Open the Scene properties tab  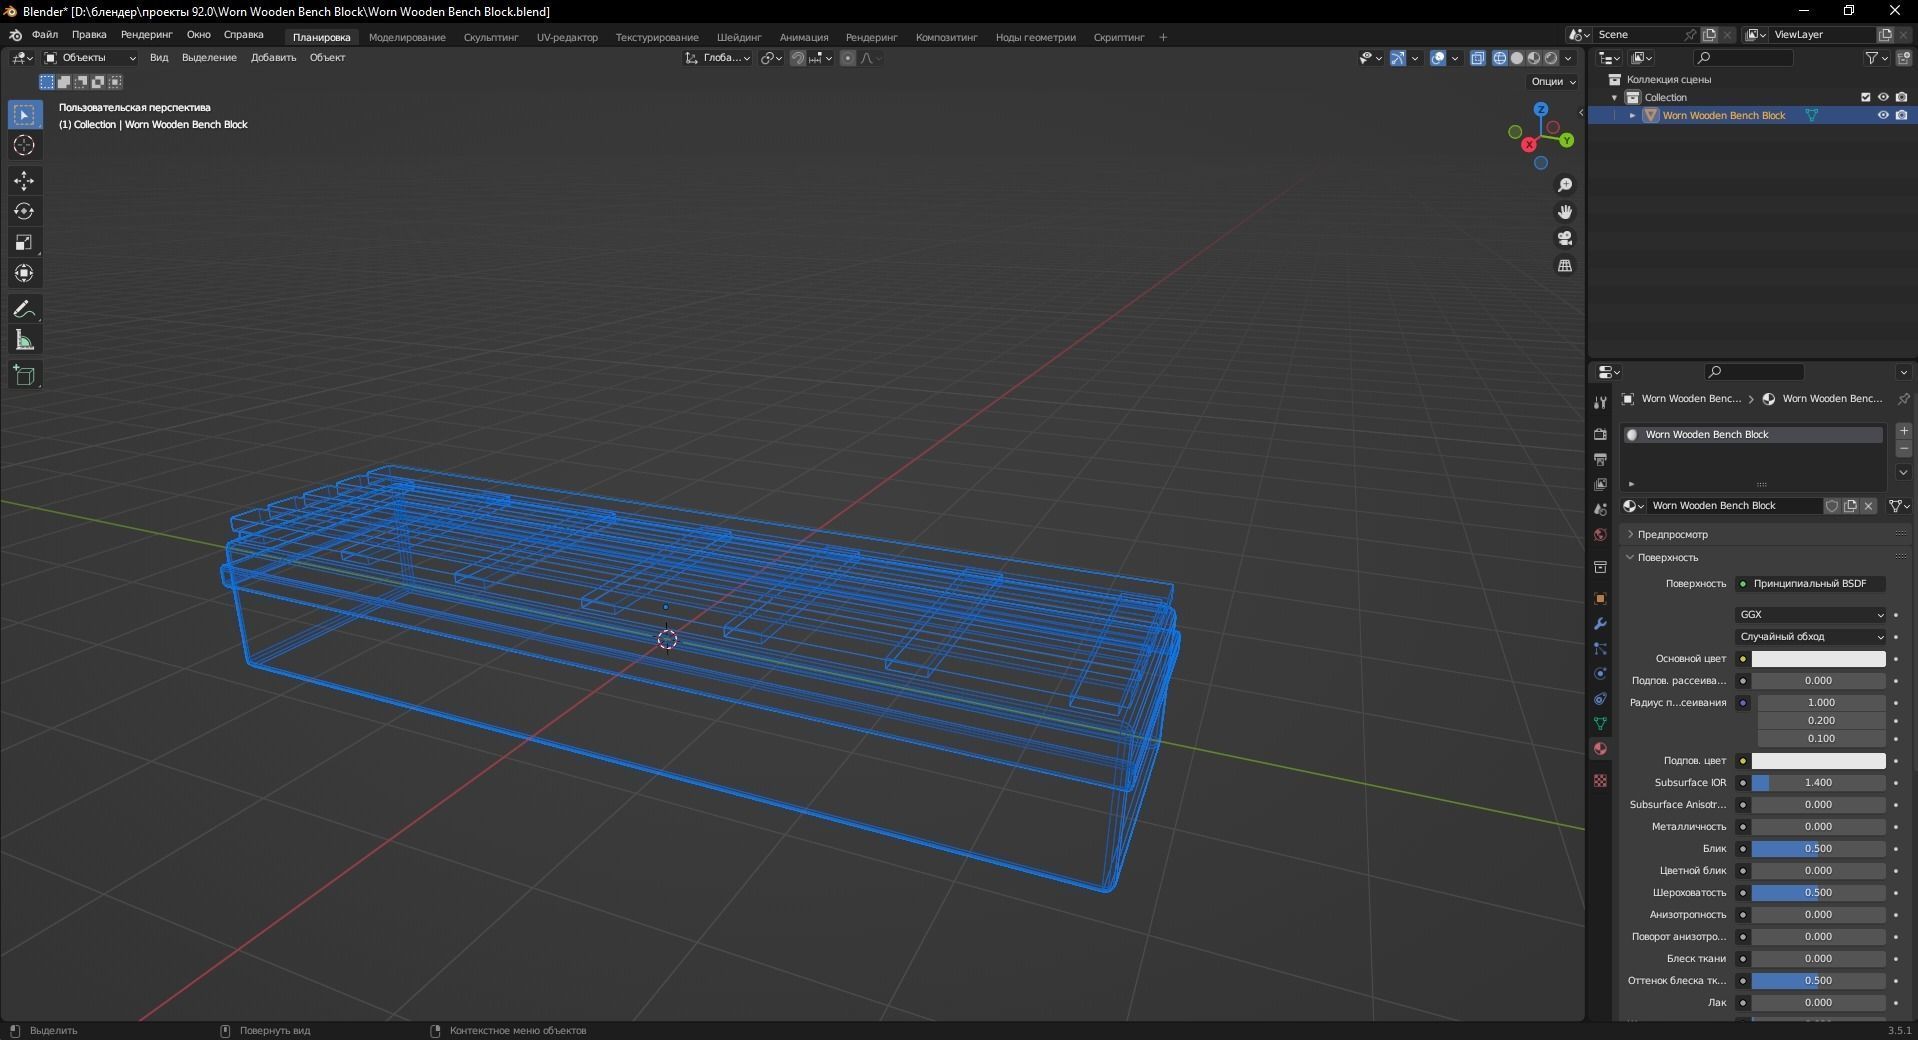click(1600, 509)
